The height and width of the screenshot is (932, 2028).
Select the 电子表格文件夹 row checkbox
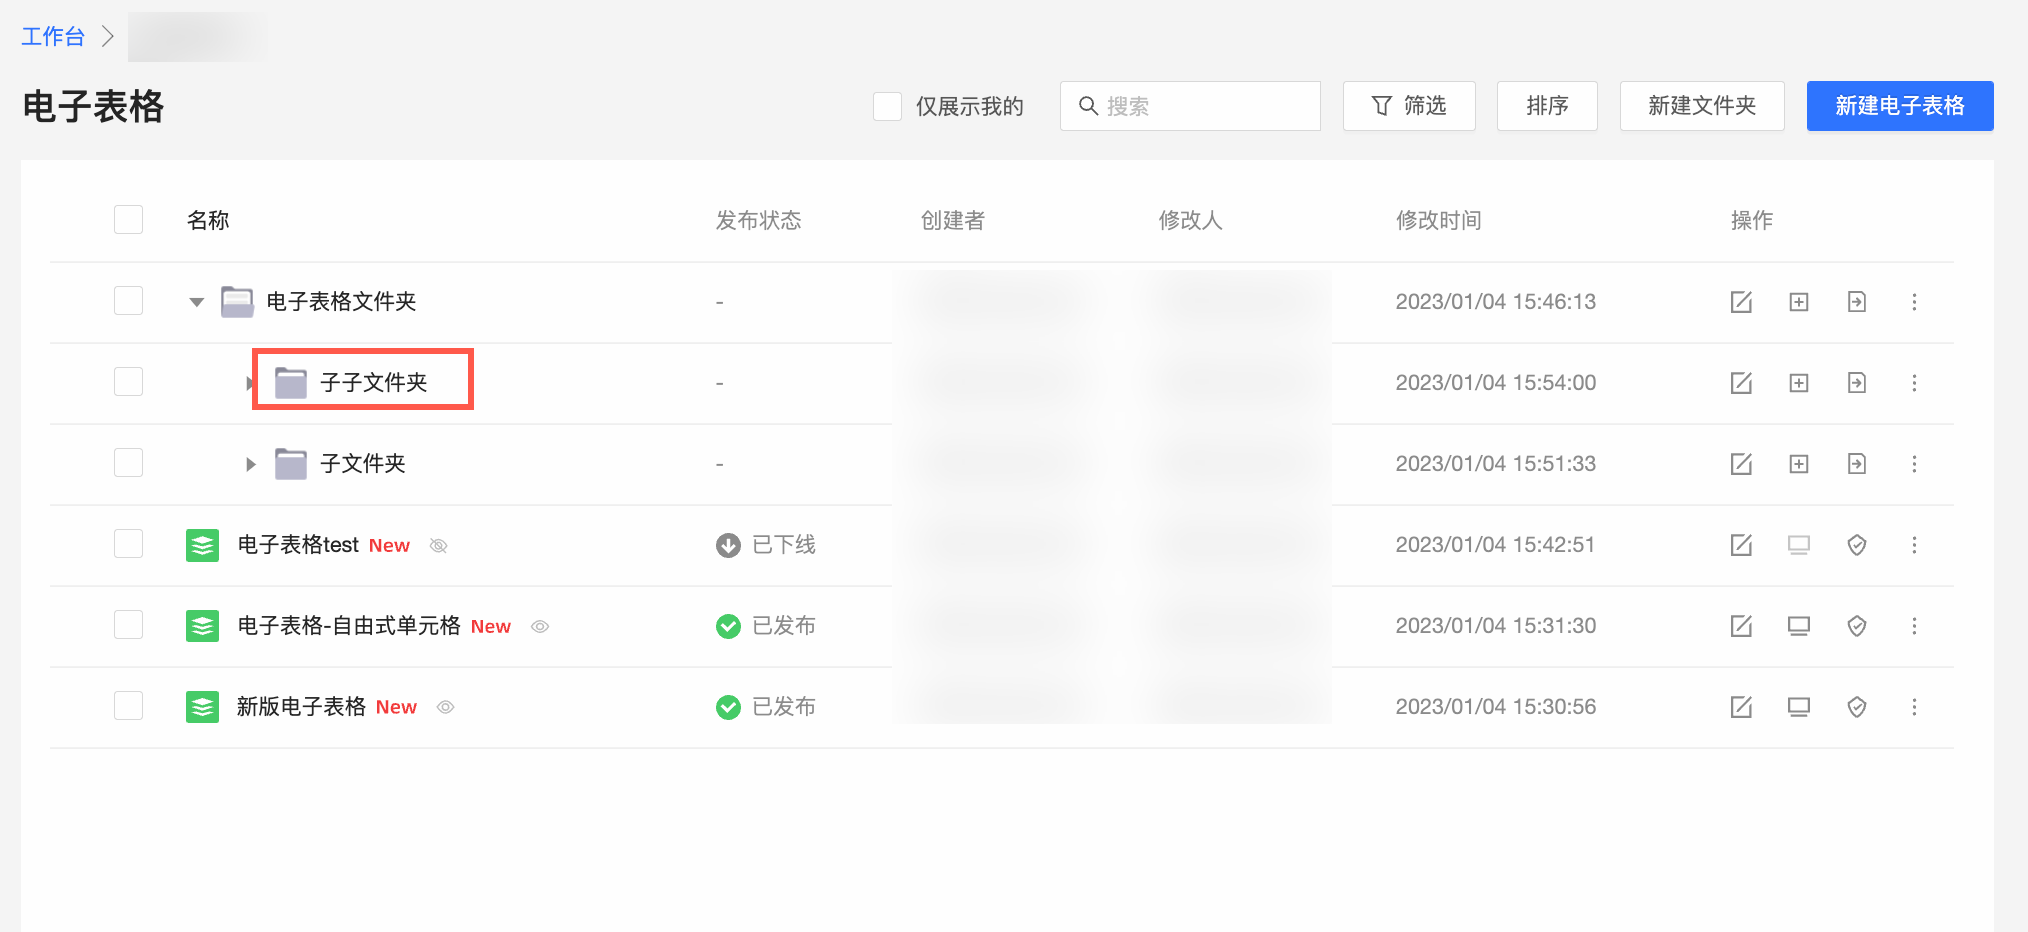point(129,301)
